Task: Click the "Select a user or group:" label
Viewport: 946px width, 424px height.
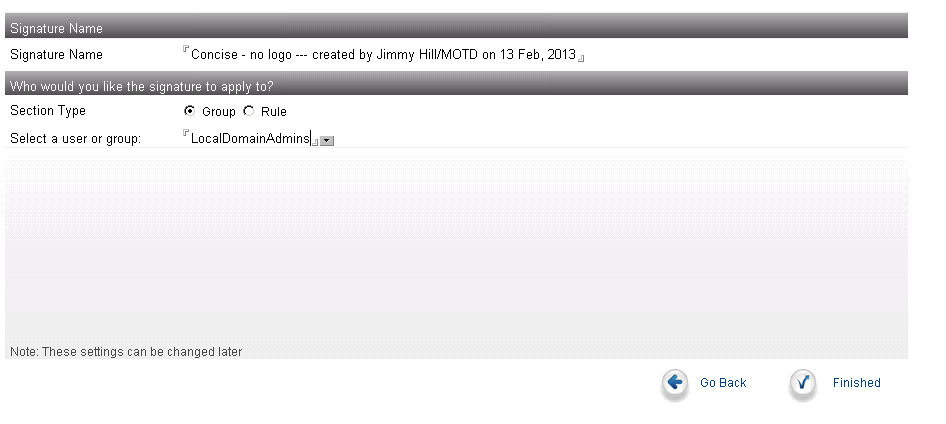Action: [75, 139]
